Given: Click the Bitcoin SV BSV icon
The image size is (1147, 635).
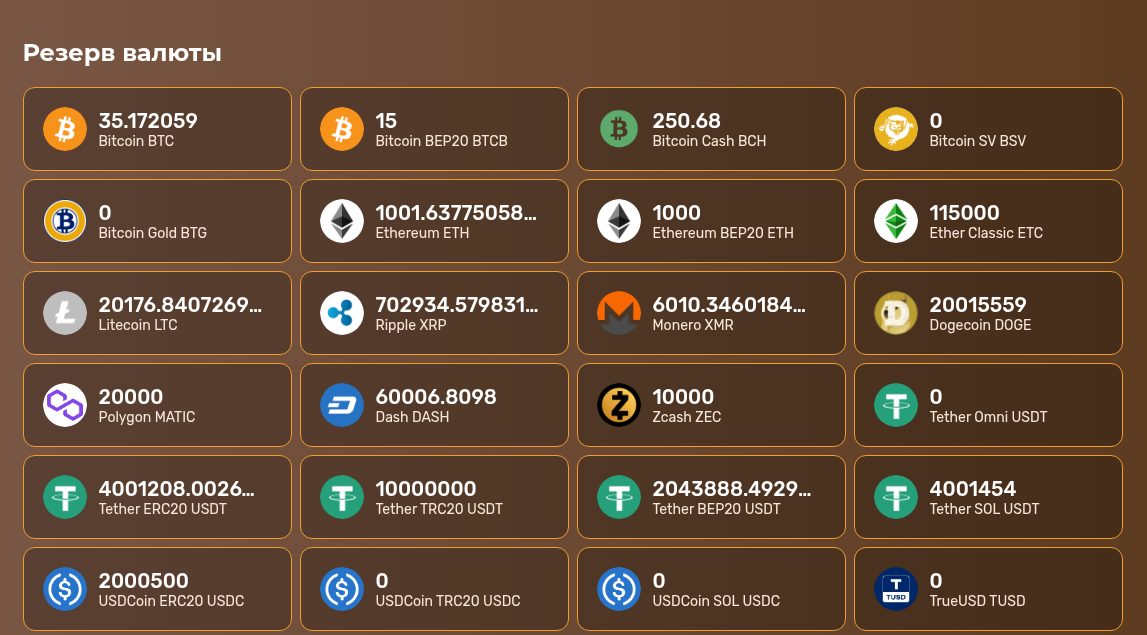Looking at the screenshot, I should click(x=896, y=129).
